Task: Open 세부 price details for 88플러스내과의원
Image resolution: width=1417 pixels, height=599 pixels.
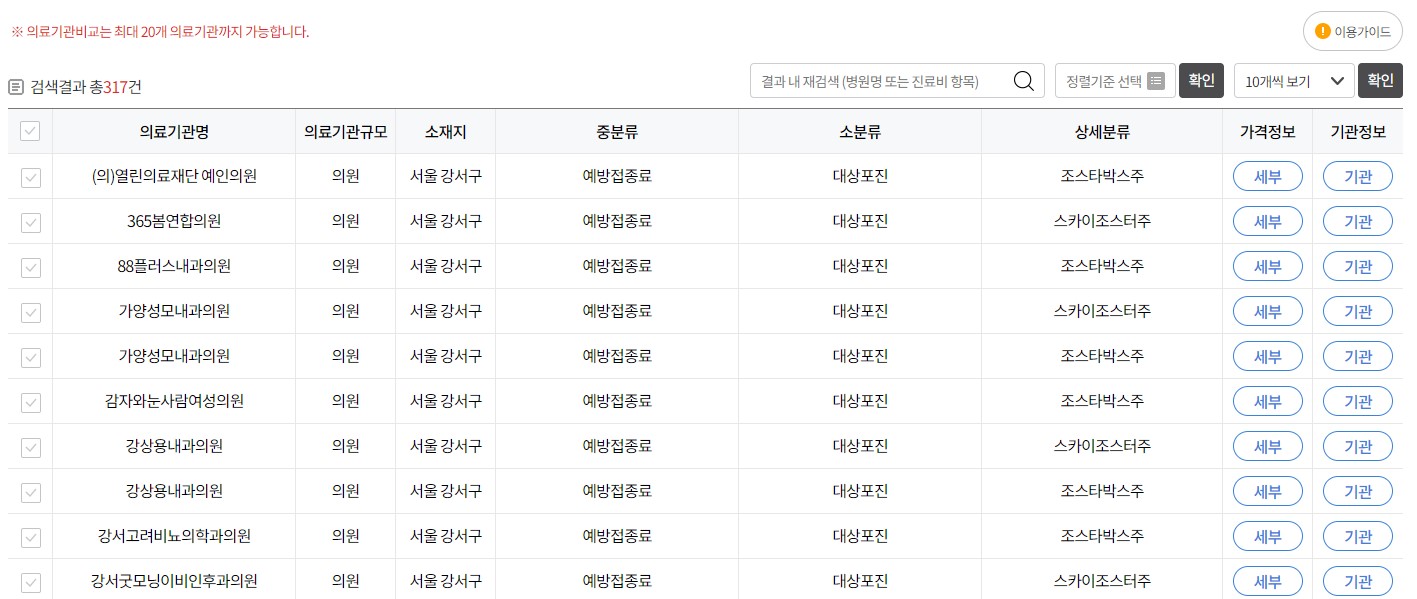Action: pyautogui.click(x=1267, y=267)
